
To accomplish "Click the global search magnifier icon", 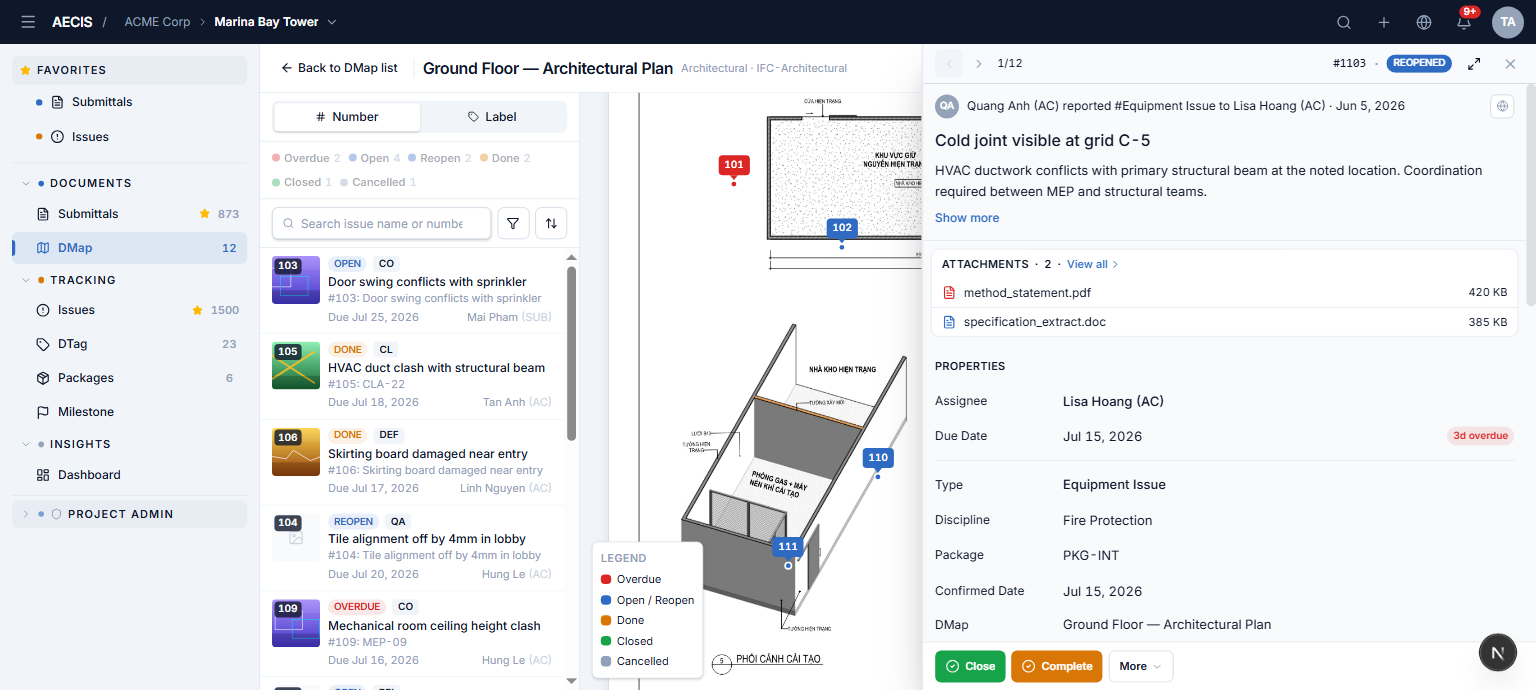I will 1344,22.
